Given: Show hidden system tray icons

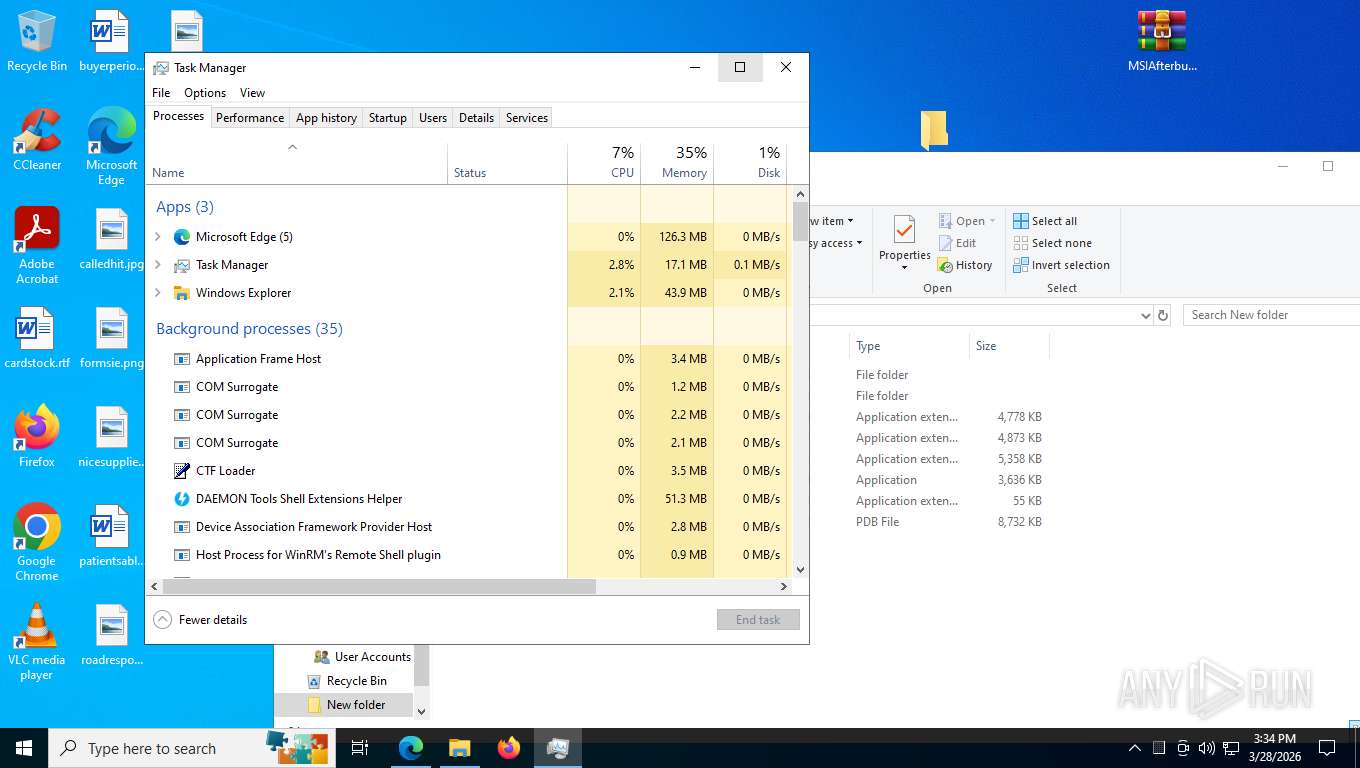Looking at the screenshot, I should point(1135,748).
